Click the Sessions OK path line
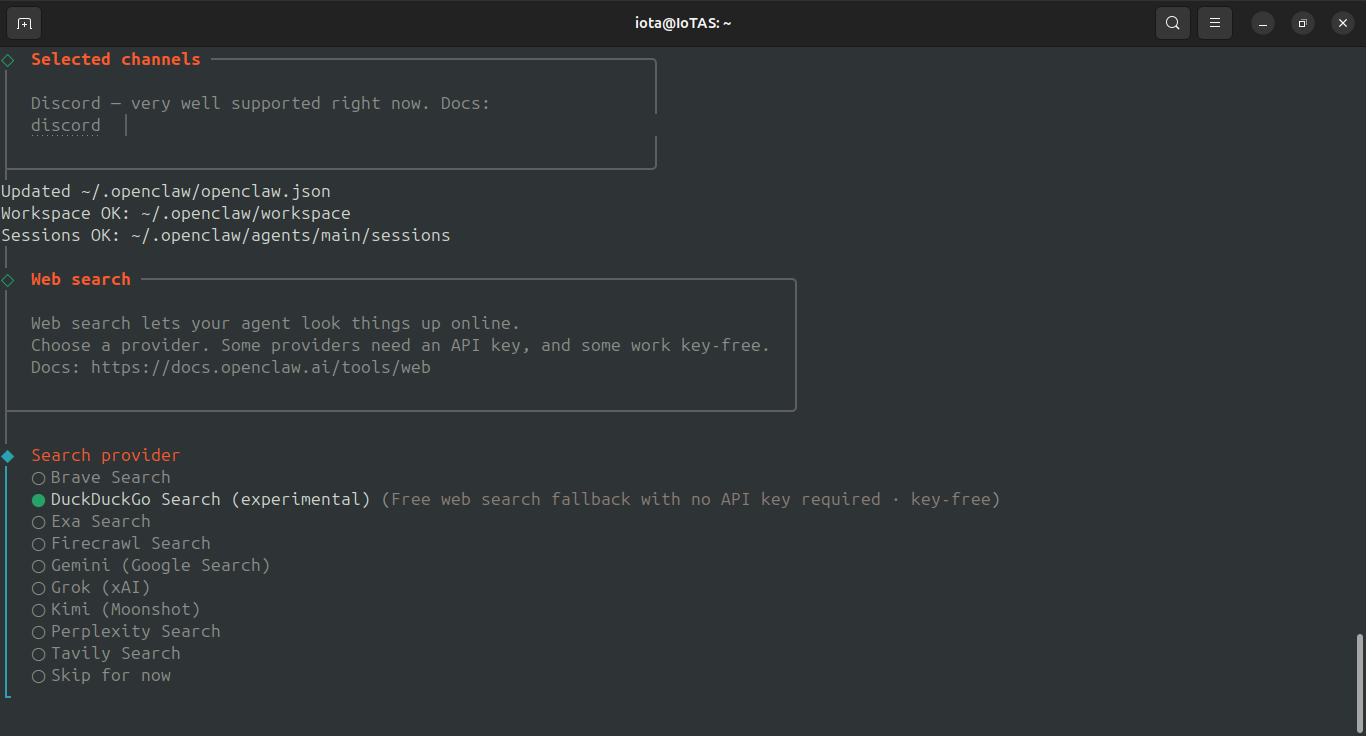 tap(226, 235)
